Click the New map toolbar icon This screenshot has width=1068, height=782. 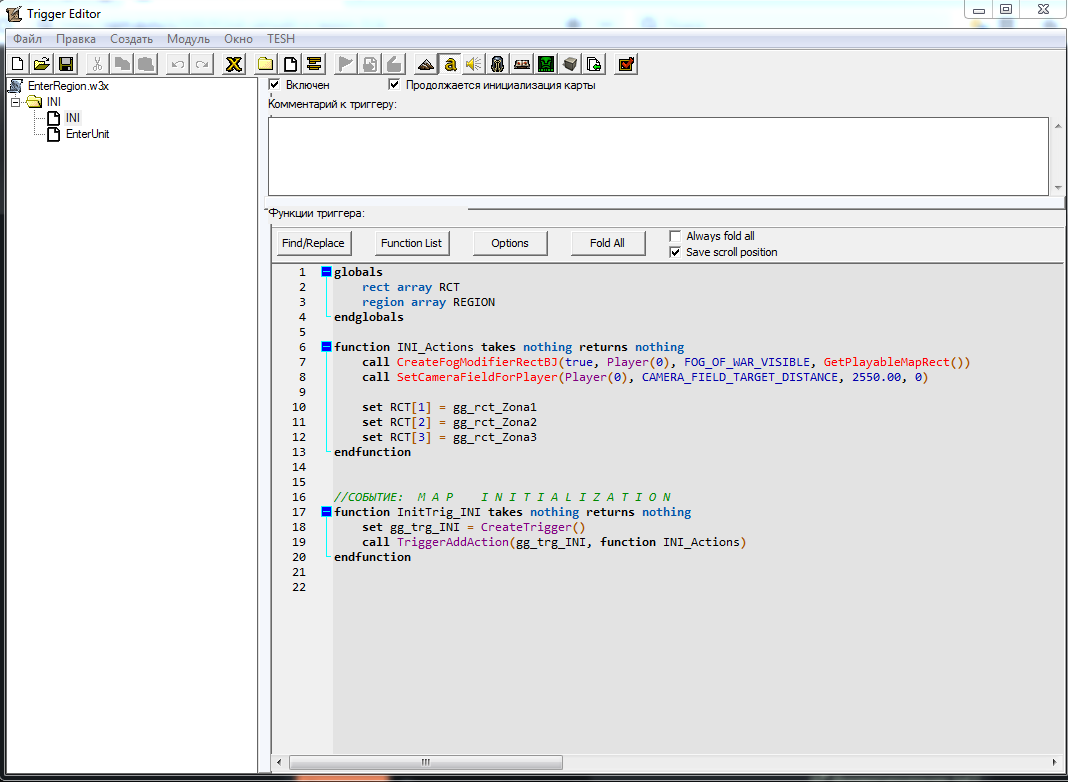point(17,64)
